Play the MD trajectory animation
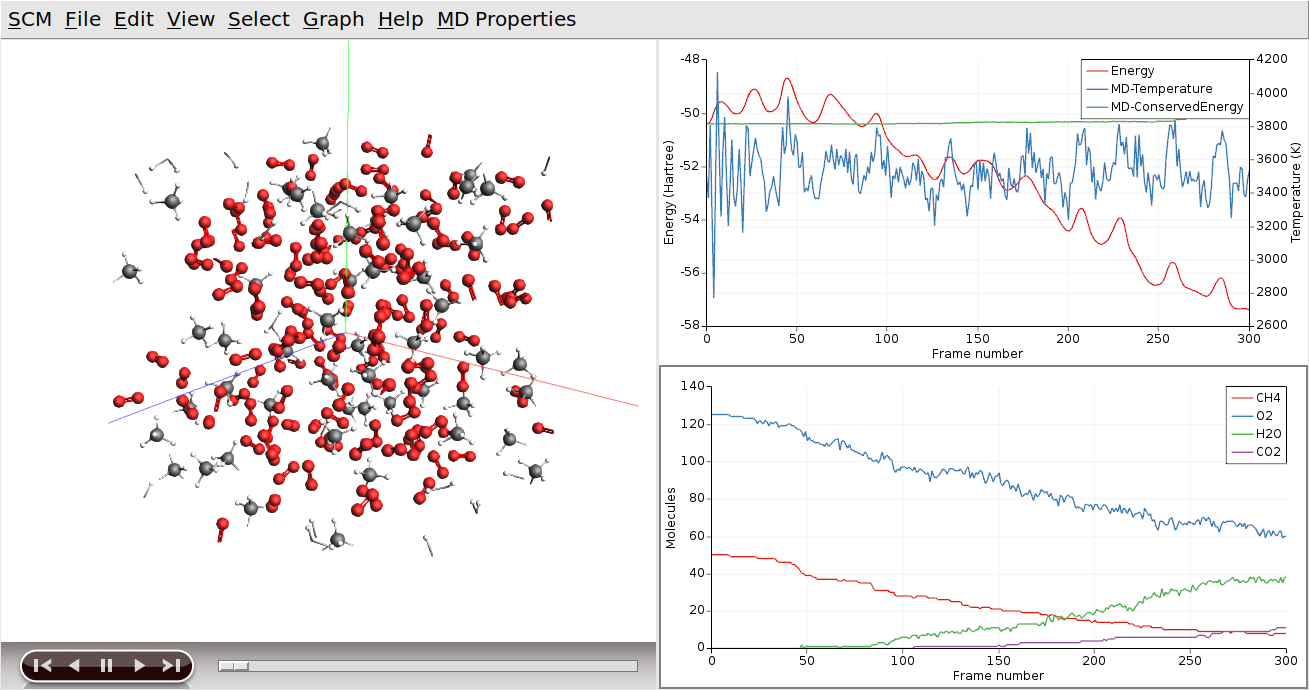The height and width of the screenshot is (690, 1309). coord(137,663)
